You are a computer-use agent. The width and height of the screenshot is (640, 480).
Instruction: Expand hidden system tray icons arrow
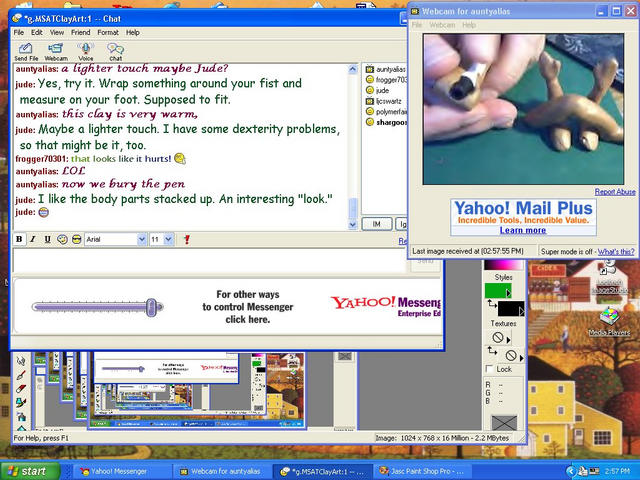[571, 471]
